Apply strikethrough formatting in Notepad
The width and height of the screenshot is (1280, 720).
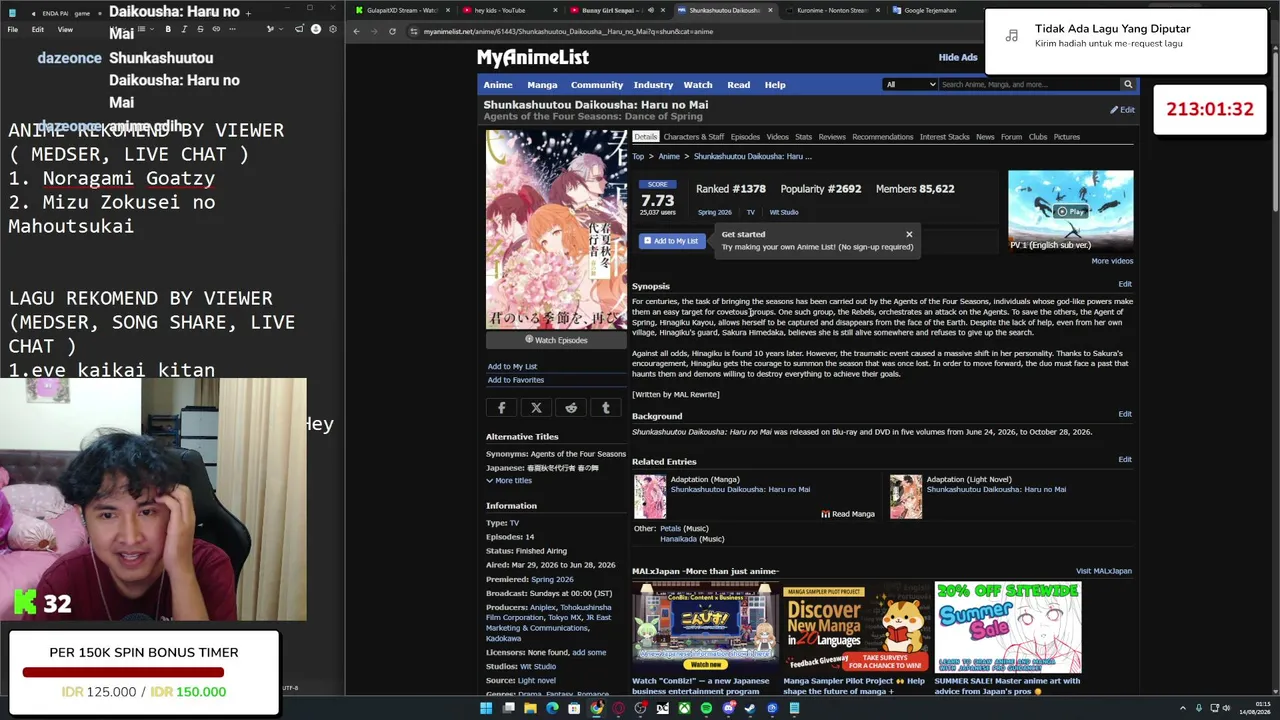200,29
